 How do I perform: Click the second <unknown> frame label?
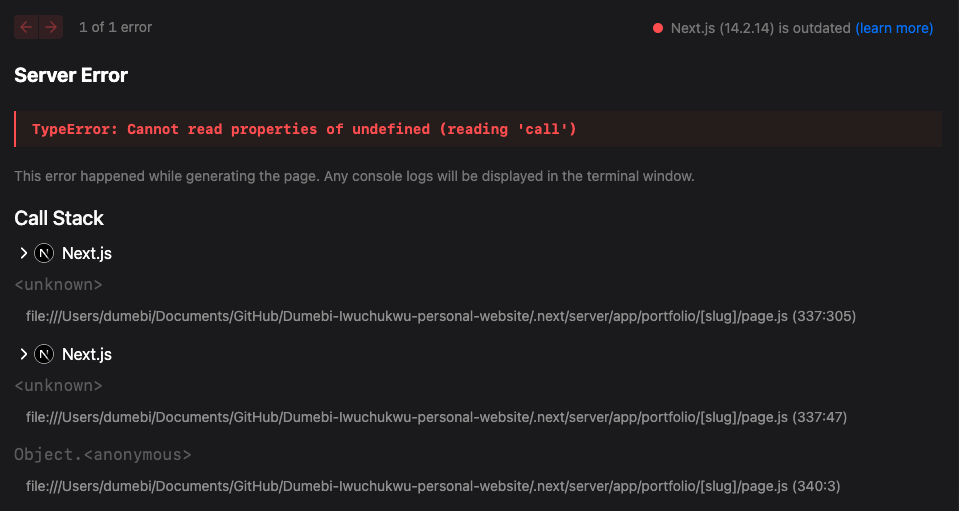point(58,386)
